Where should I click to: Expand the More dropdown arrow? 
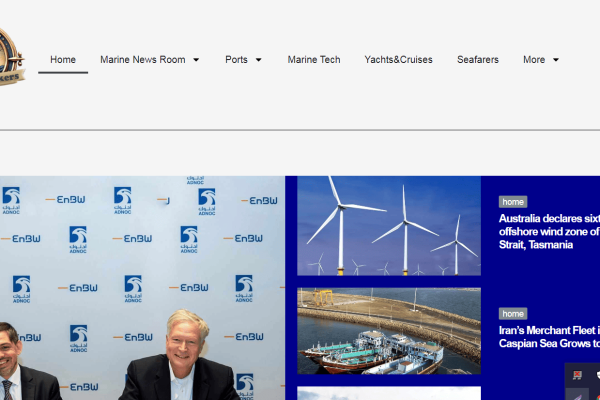[556, 60]
